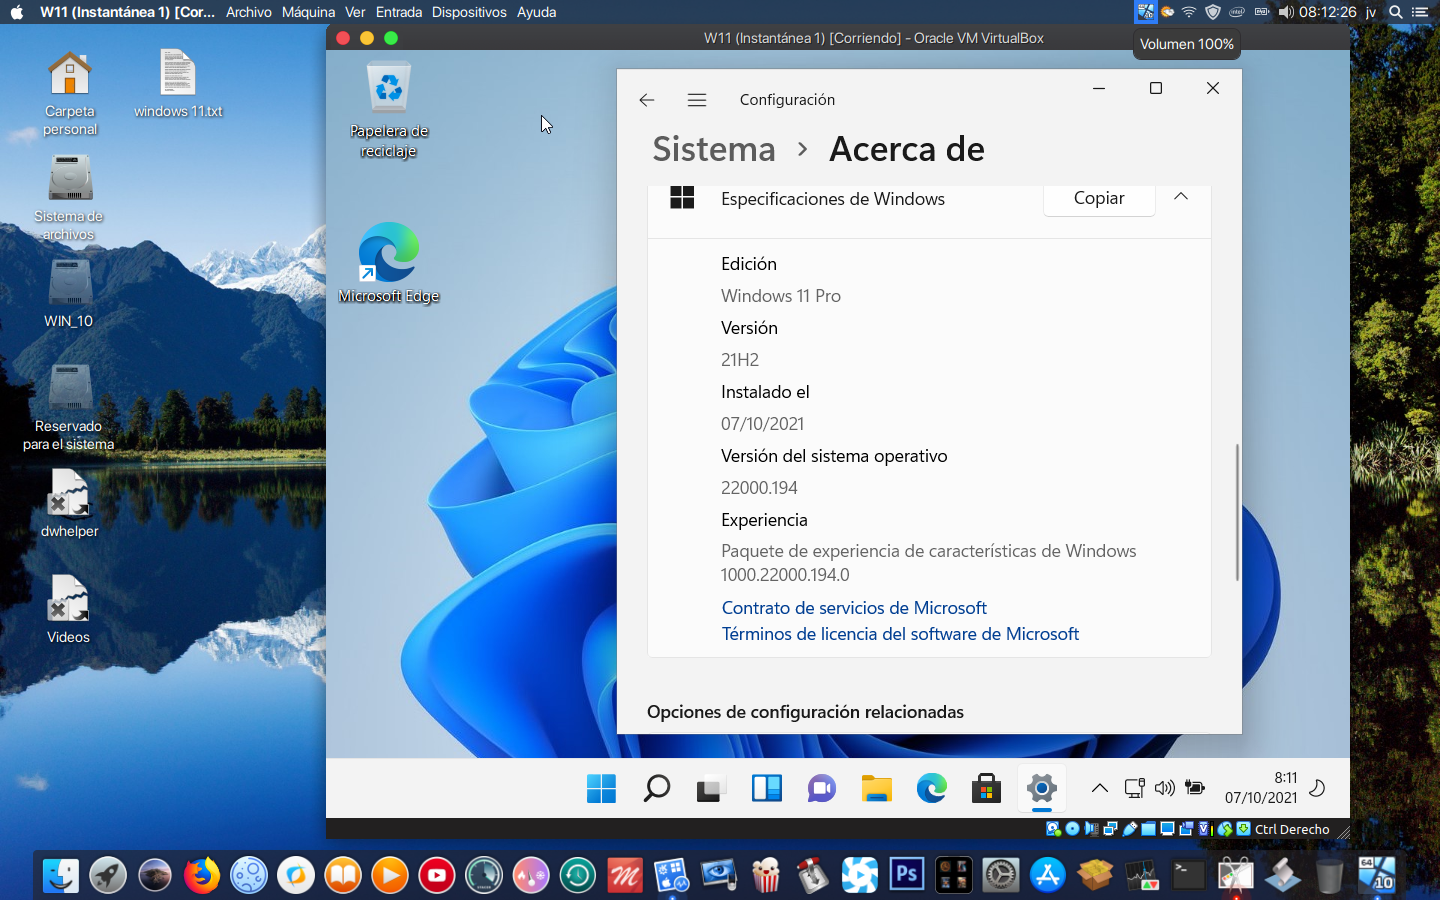Viewport: 1440px width, 900px height.
Task: Open the Dispositivos menu
Action: click(x=469, y=12)
